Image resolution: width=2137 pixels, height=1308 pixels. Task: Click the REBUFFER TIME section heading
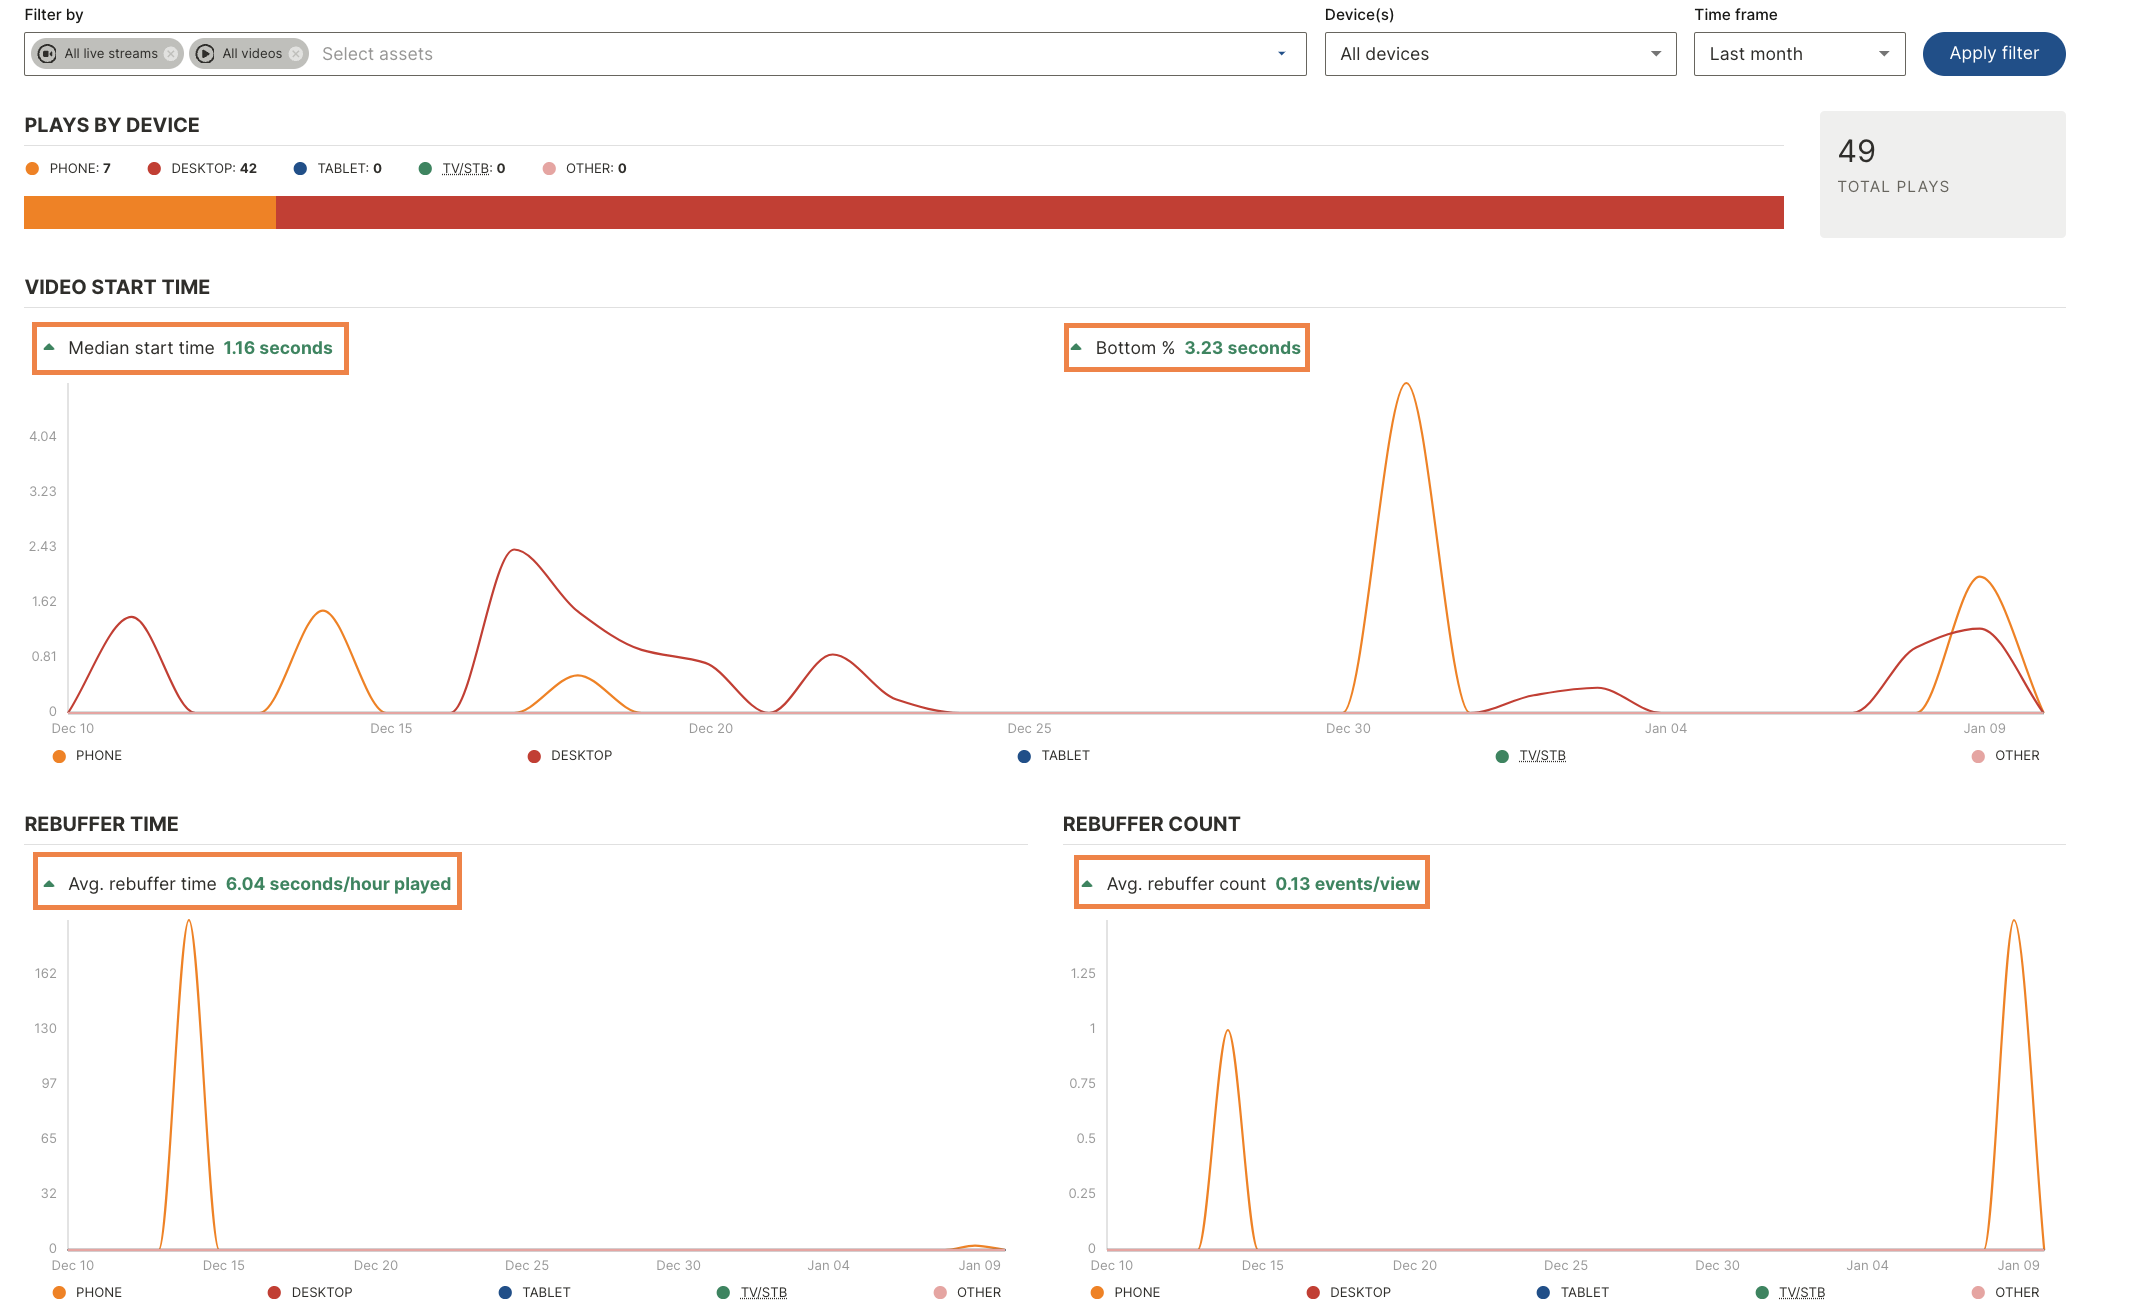point(101,824)
